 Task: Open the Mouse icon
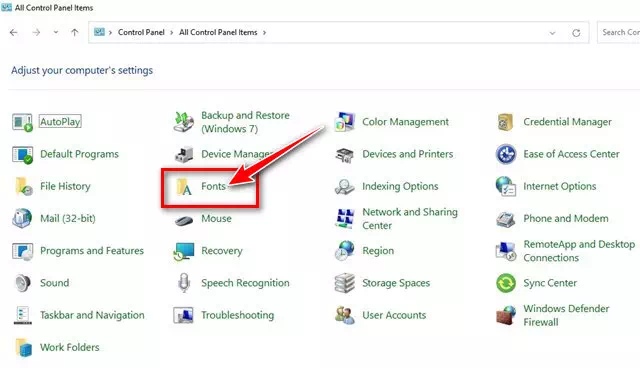184,220
